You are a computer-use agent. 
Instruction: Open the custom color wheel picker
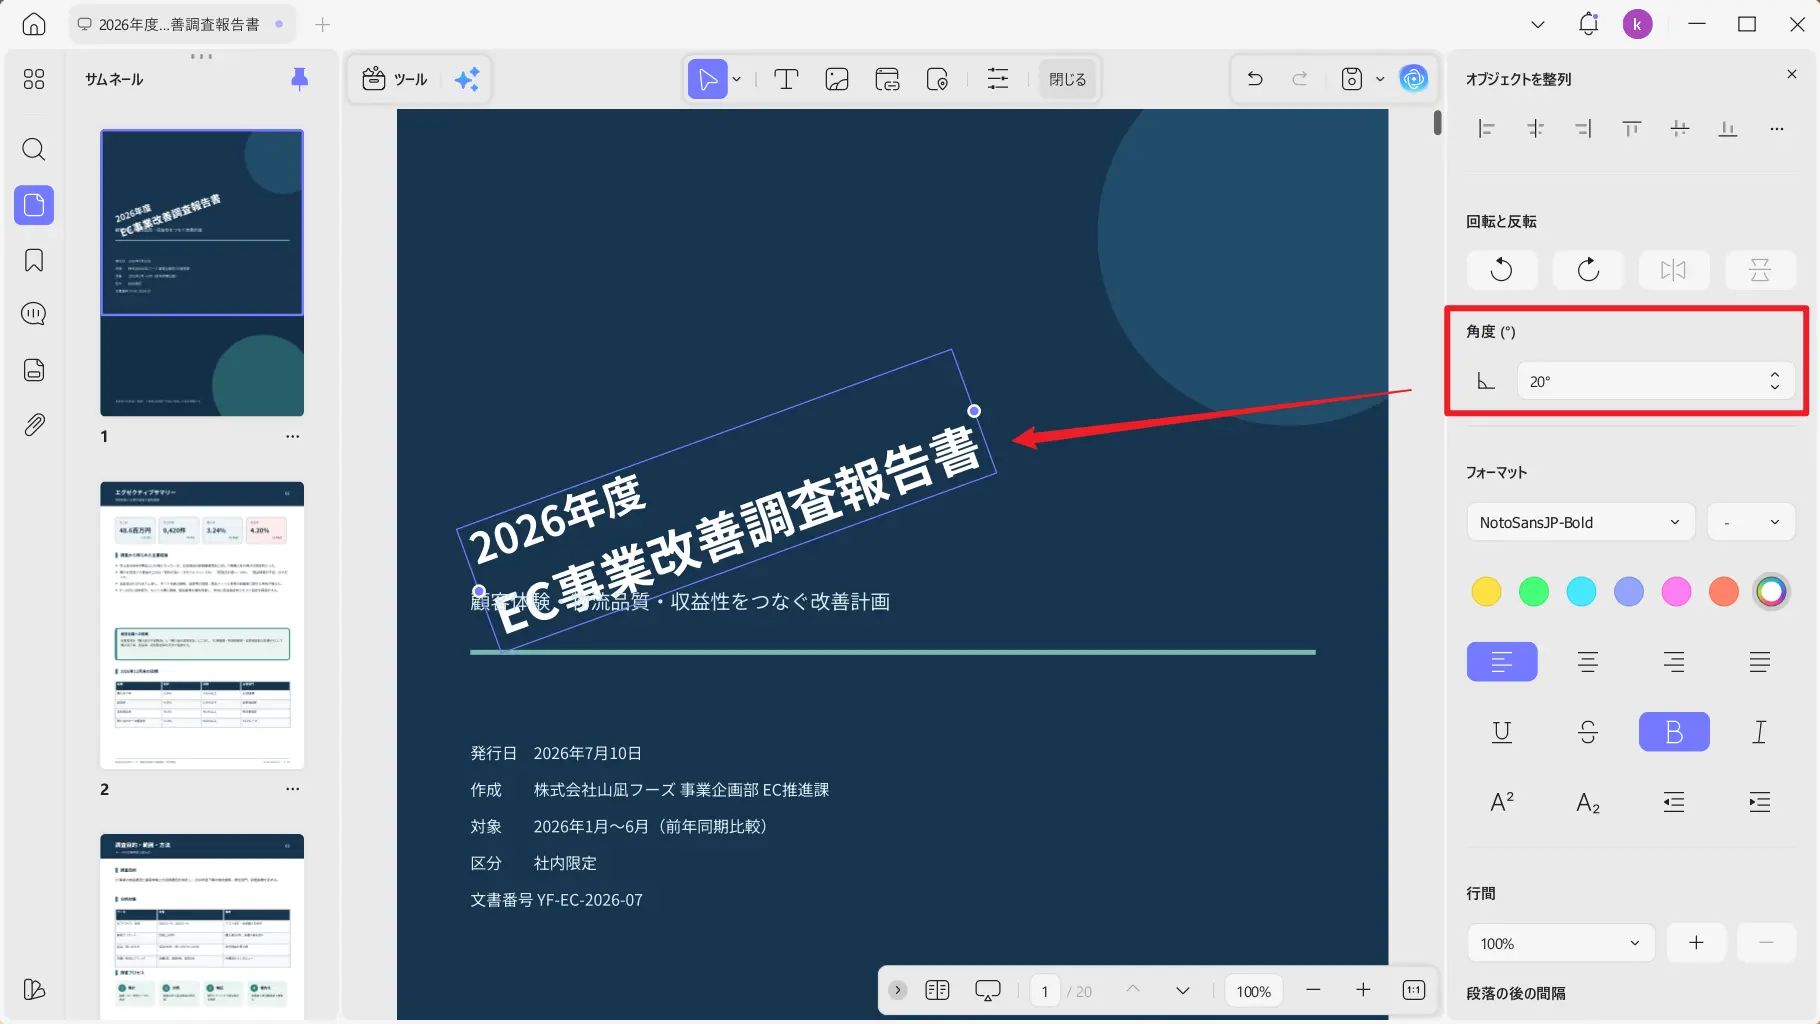1771,592
